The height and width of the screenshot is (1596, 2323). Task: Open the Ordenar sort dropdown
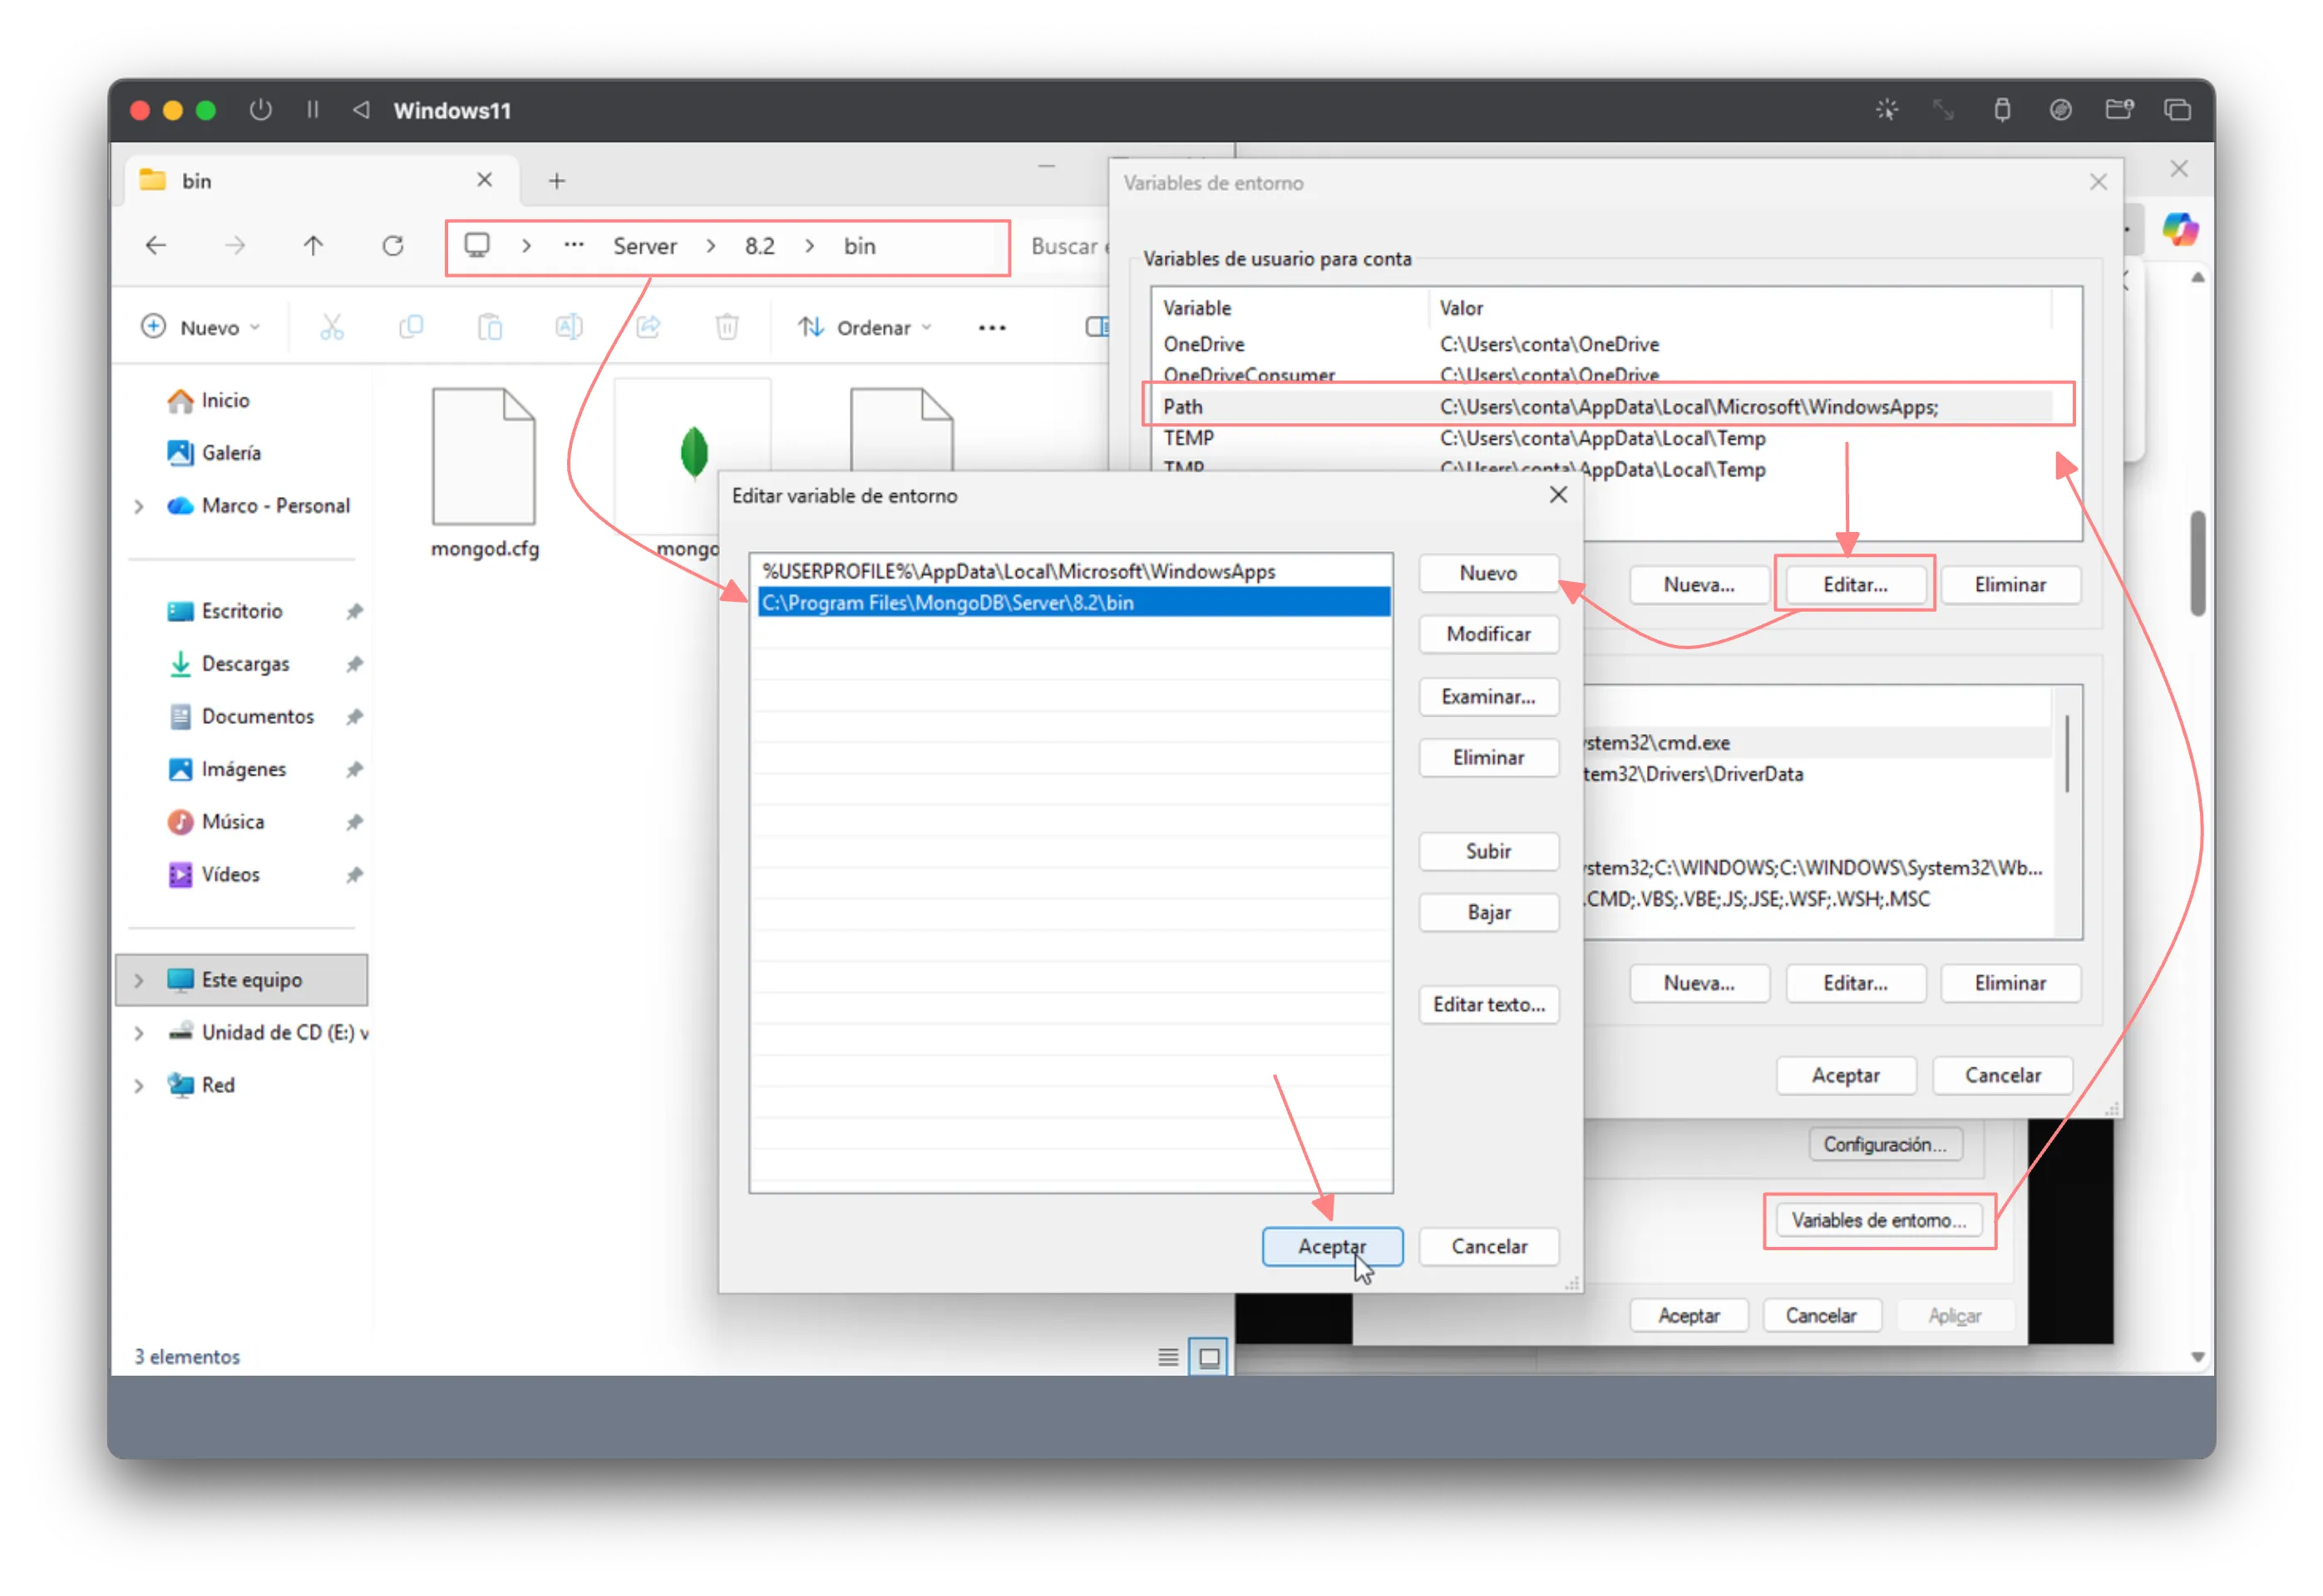[x=865, y=327]
